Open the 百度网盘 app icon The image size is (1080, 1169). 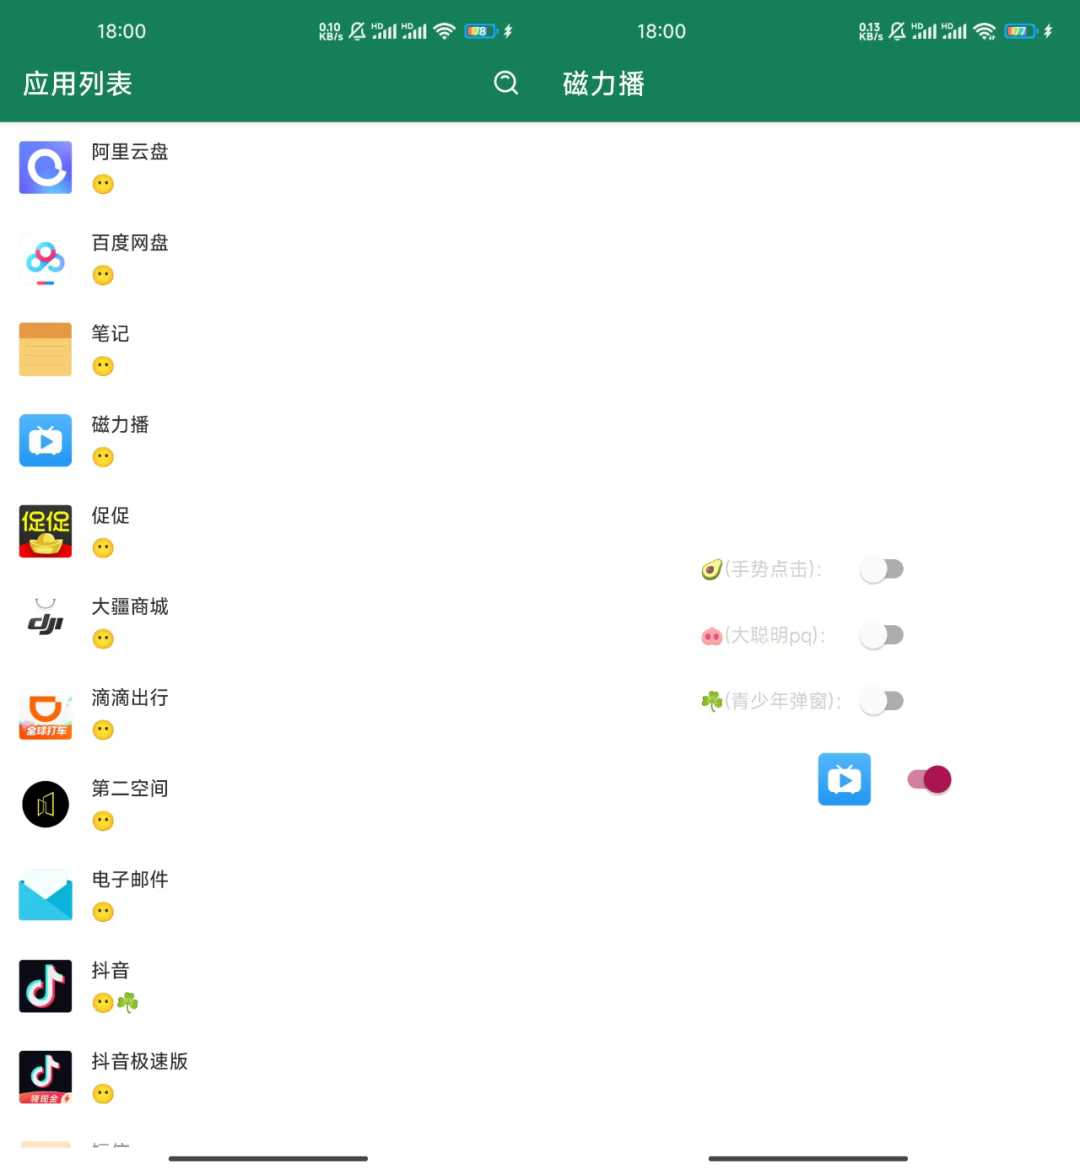45,258
